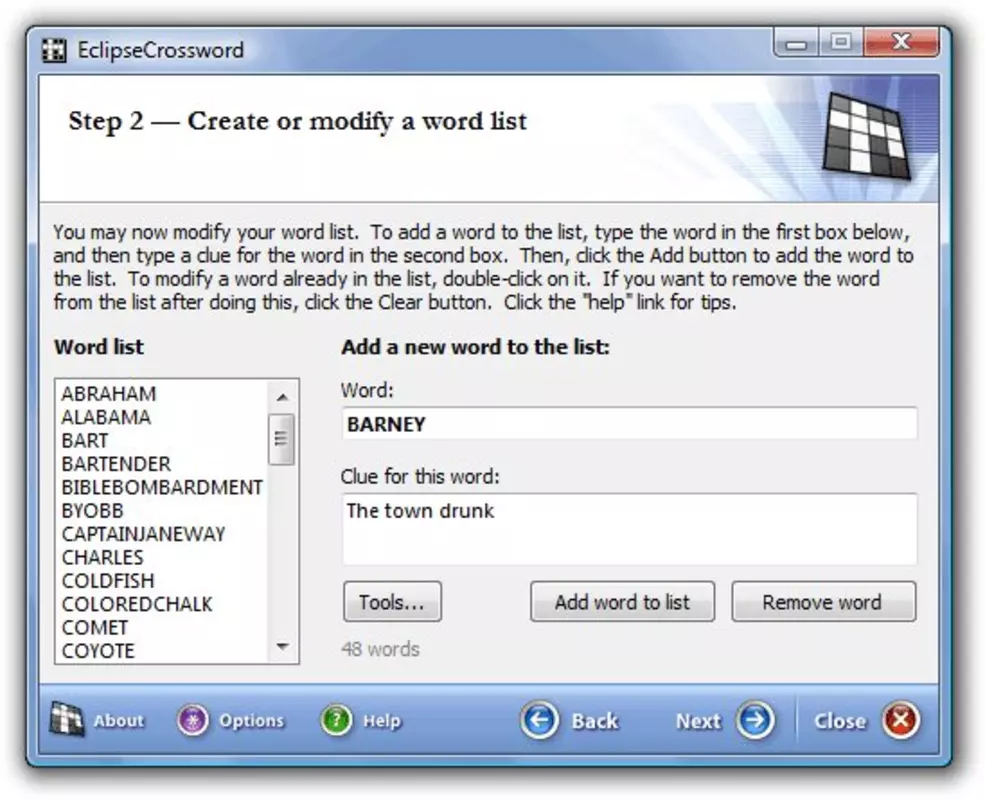Select BART in the word list

85,440
